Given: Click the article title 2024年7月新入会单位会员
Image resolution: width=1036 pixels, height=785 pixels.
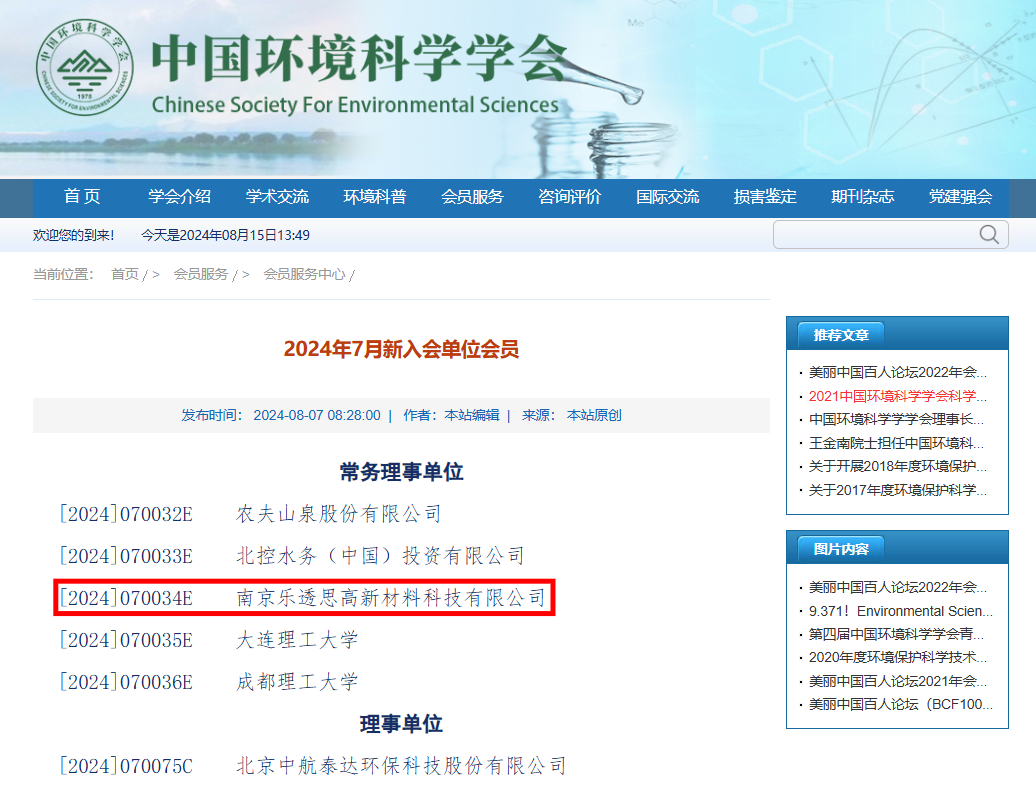Looking at the screenshot, I should 401,349.
